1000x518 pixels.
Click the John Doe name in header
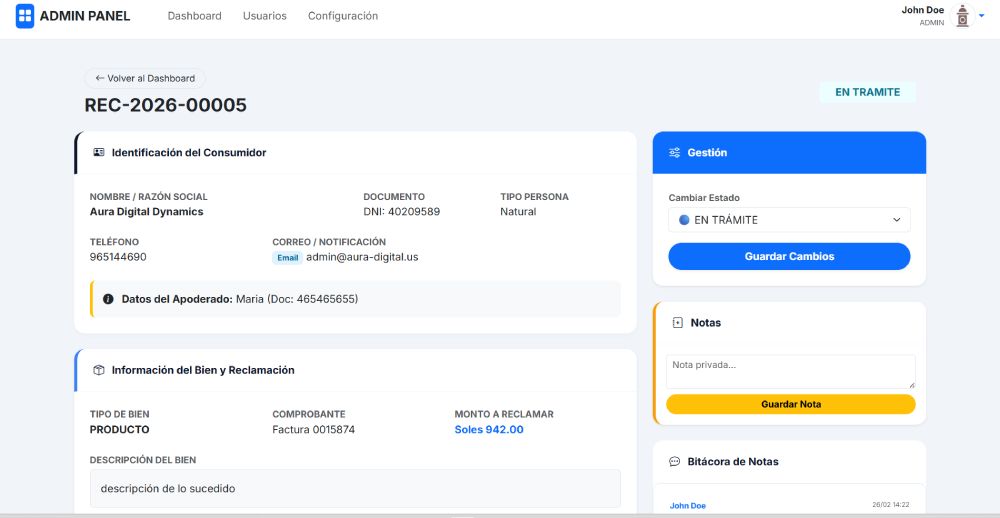click(923, 10)
